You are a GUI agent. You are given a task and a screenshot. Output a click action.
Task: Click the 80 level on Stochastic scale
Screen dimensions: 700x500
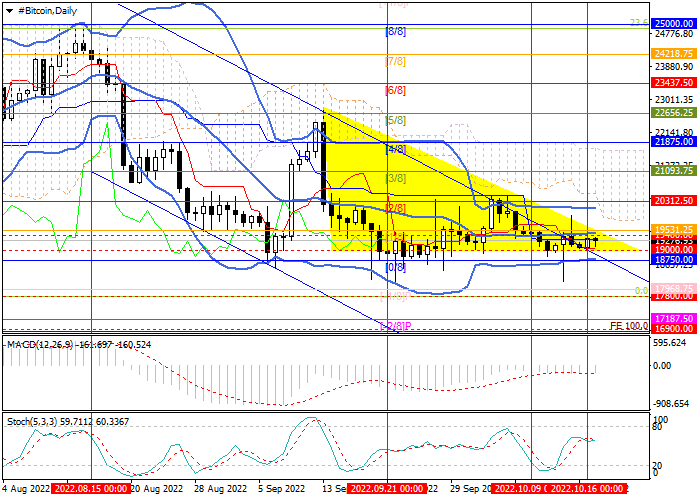(x=657, y=427)
